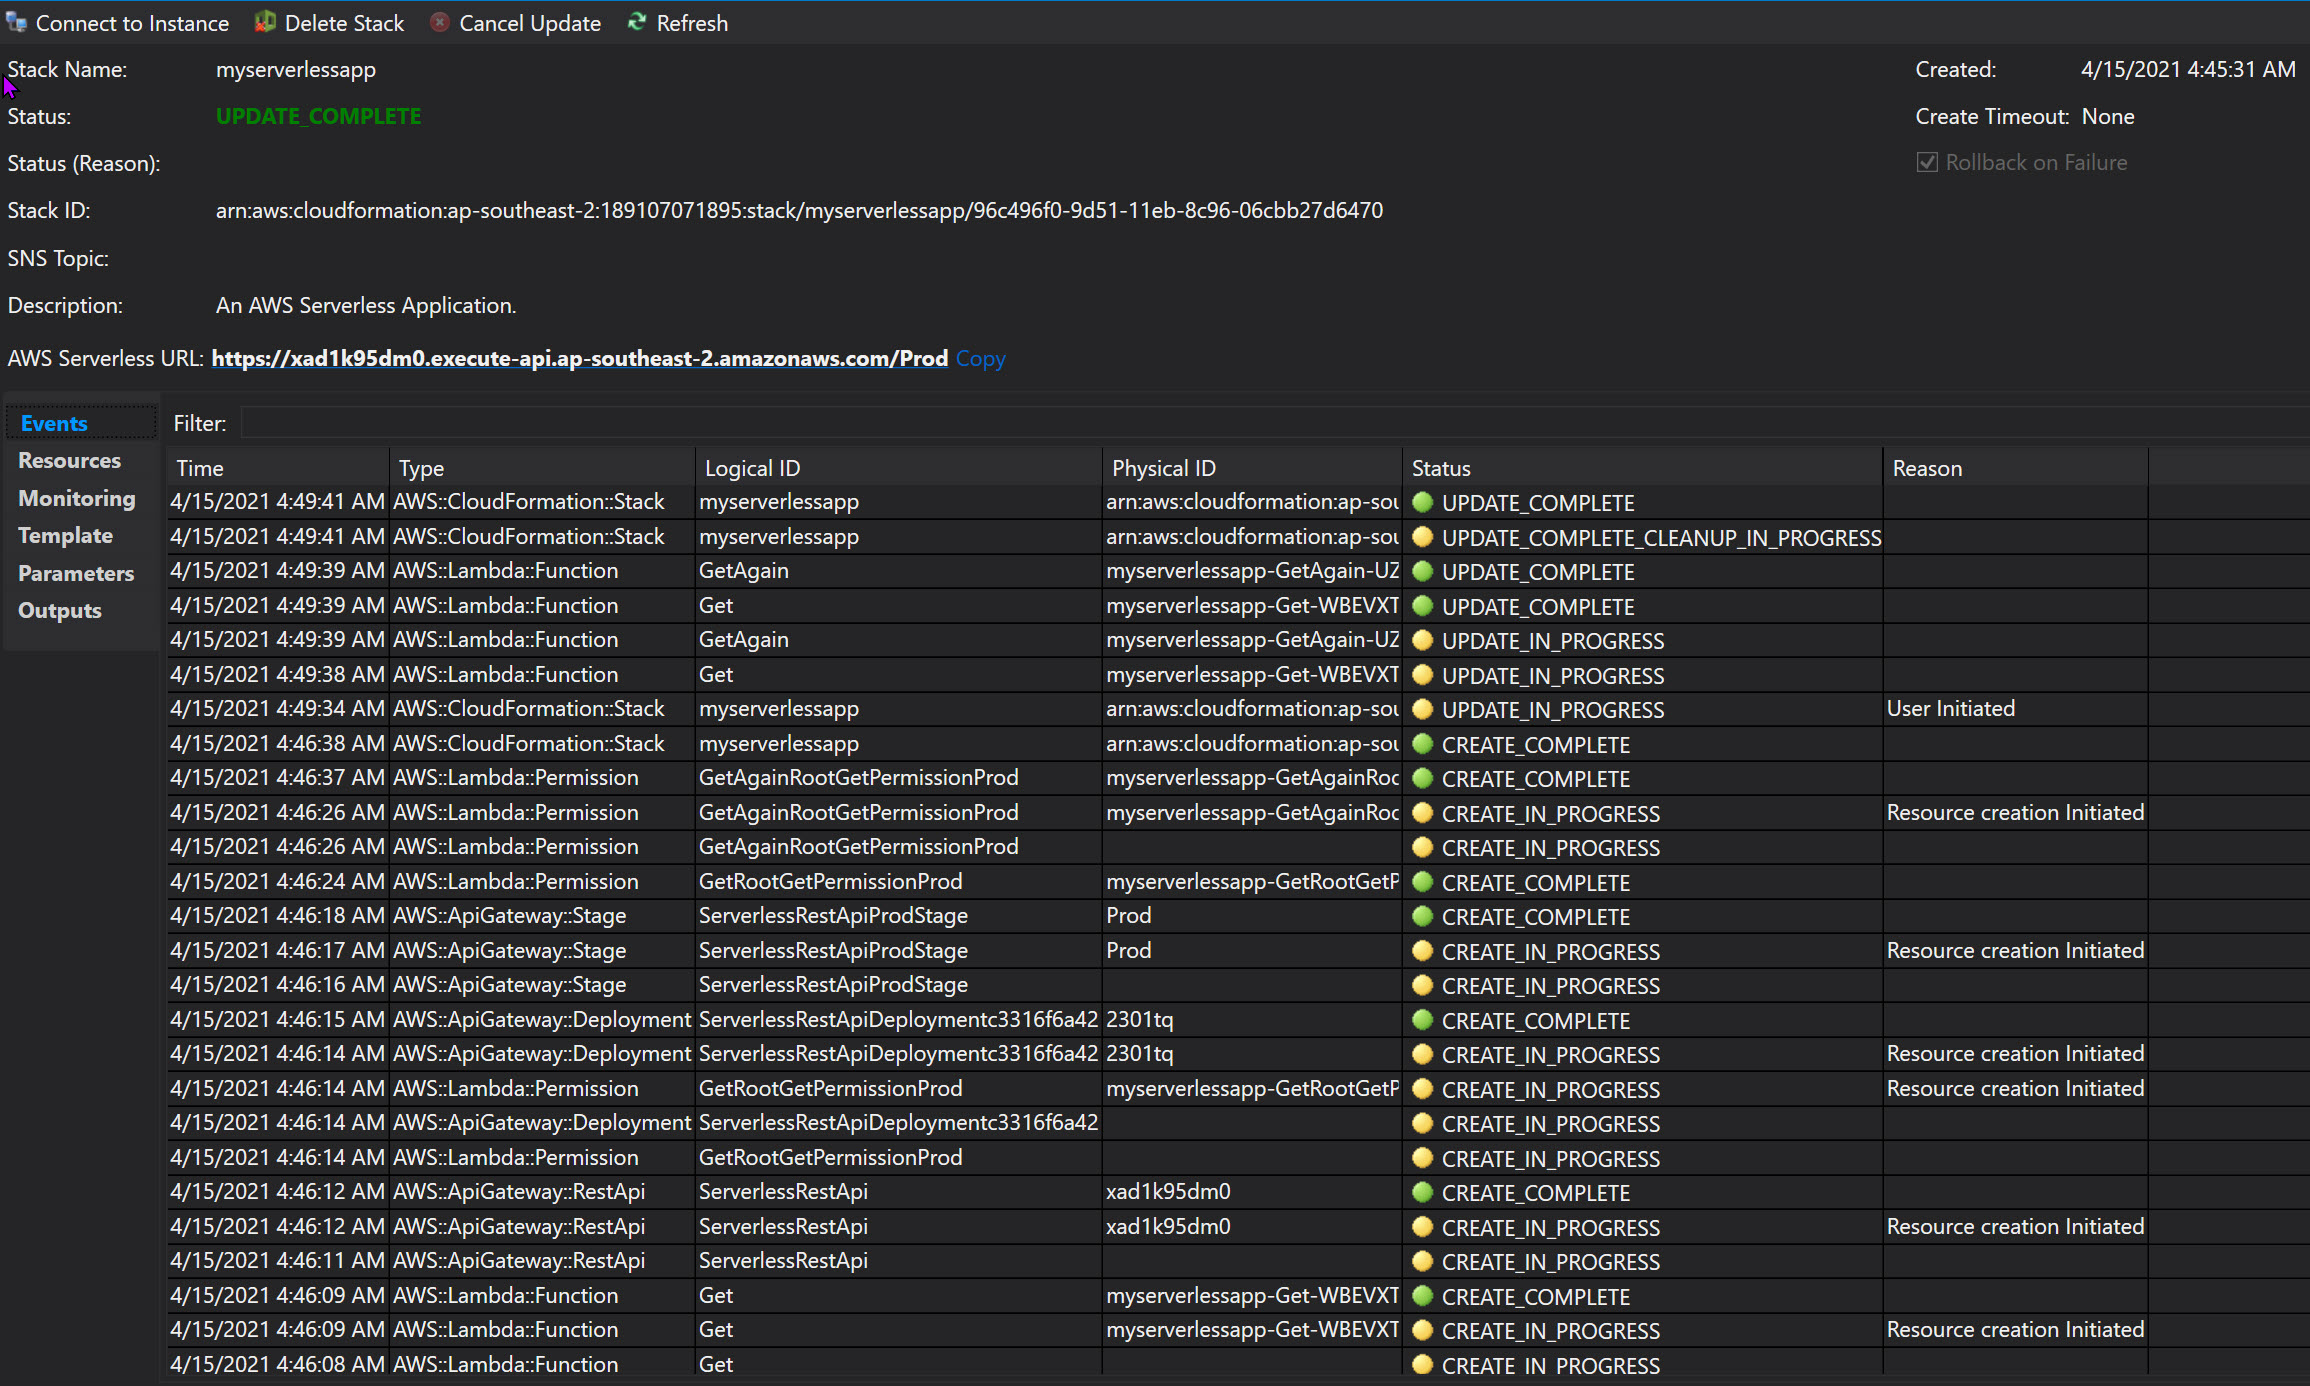The width and height of the screenshot is (2310, 1386).
Task: Click the Refresh icon
Action: (637, 22)
